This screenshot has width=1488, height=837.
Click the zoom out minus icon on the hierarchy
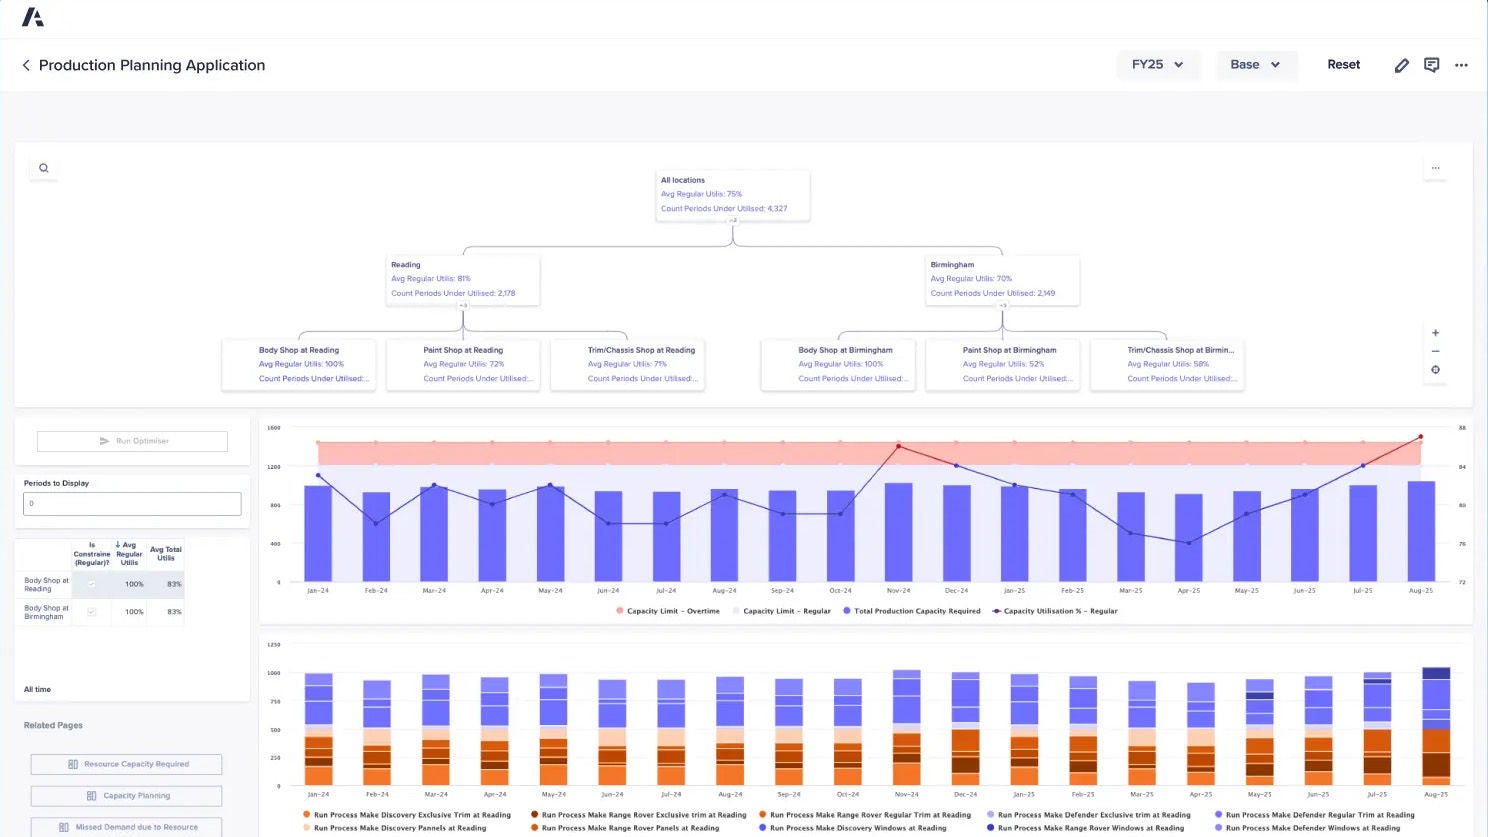pos(1435,351)
